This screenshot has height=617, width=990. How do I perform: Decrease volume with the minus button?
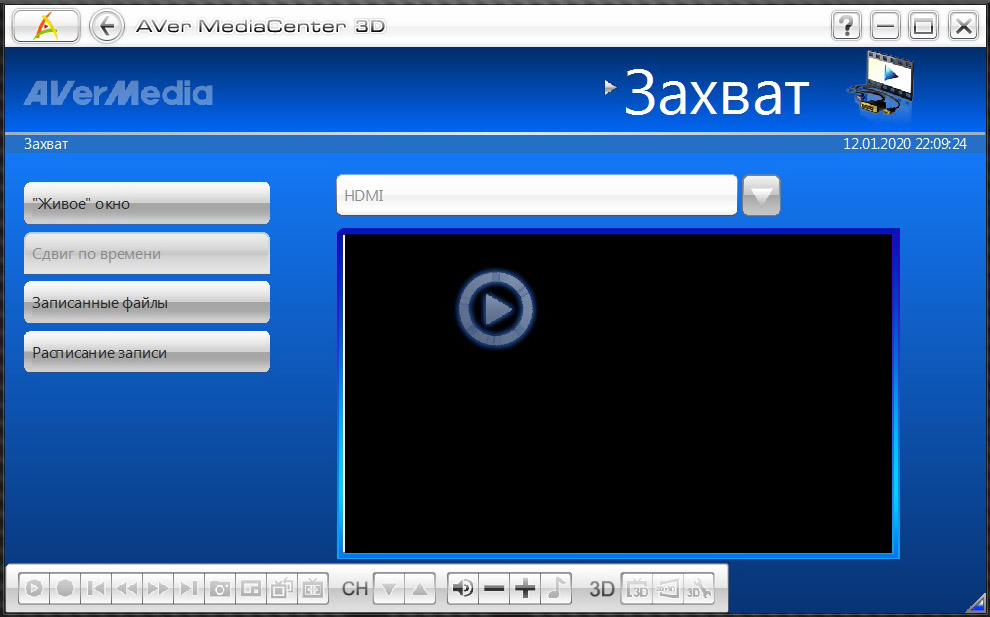coord(494,589)
